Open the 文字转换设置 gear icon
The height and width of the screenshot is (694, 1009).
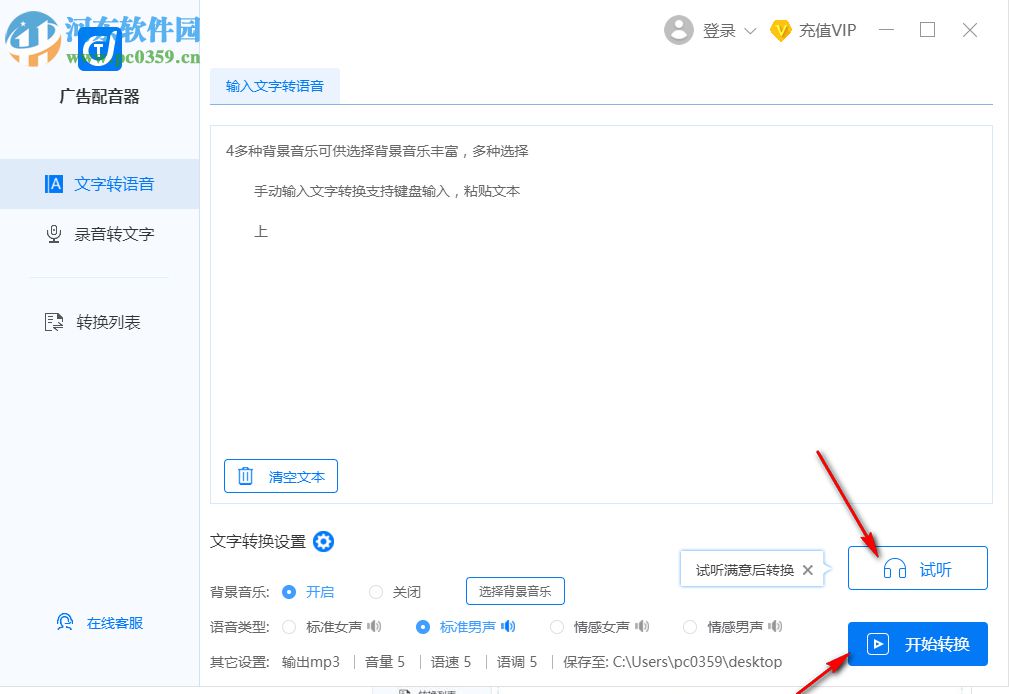[323, 542]
